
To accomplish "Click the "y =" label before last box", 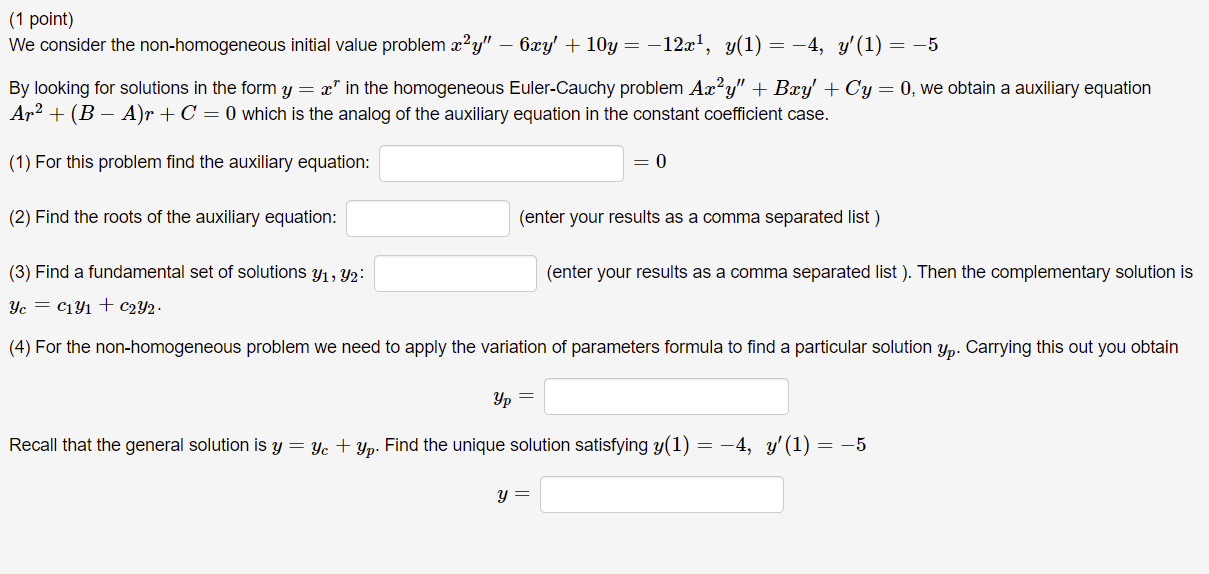I will click(x=514, y=495).
